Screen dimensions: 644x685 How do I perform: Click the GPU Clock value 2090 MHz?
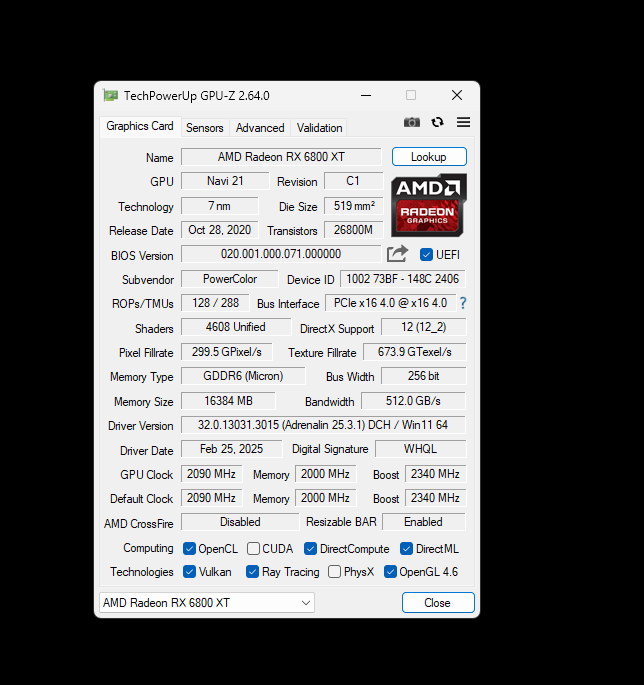(211, 474)
